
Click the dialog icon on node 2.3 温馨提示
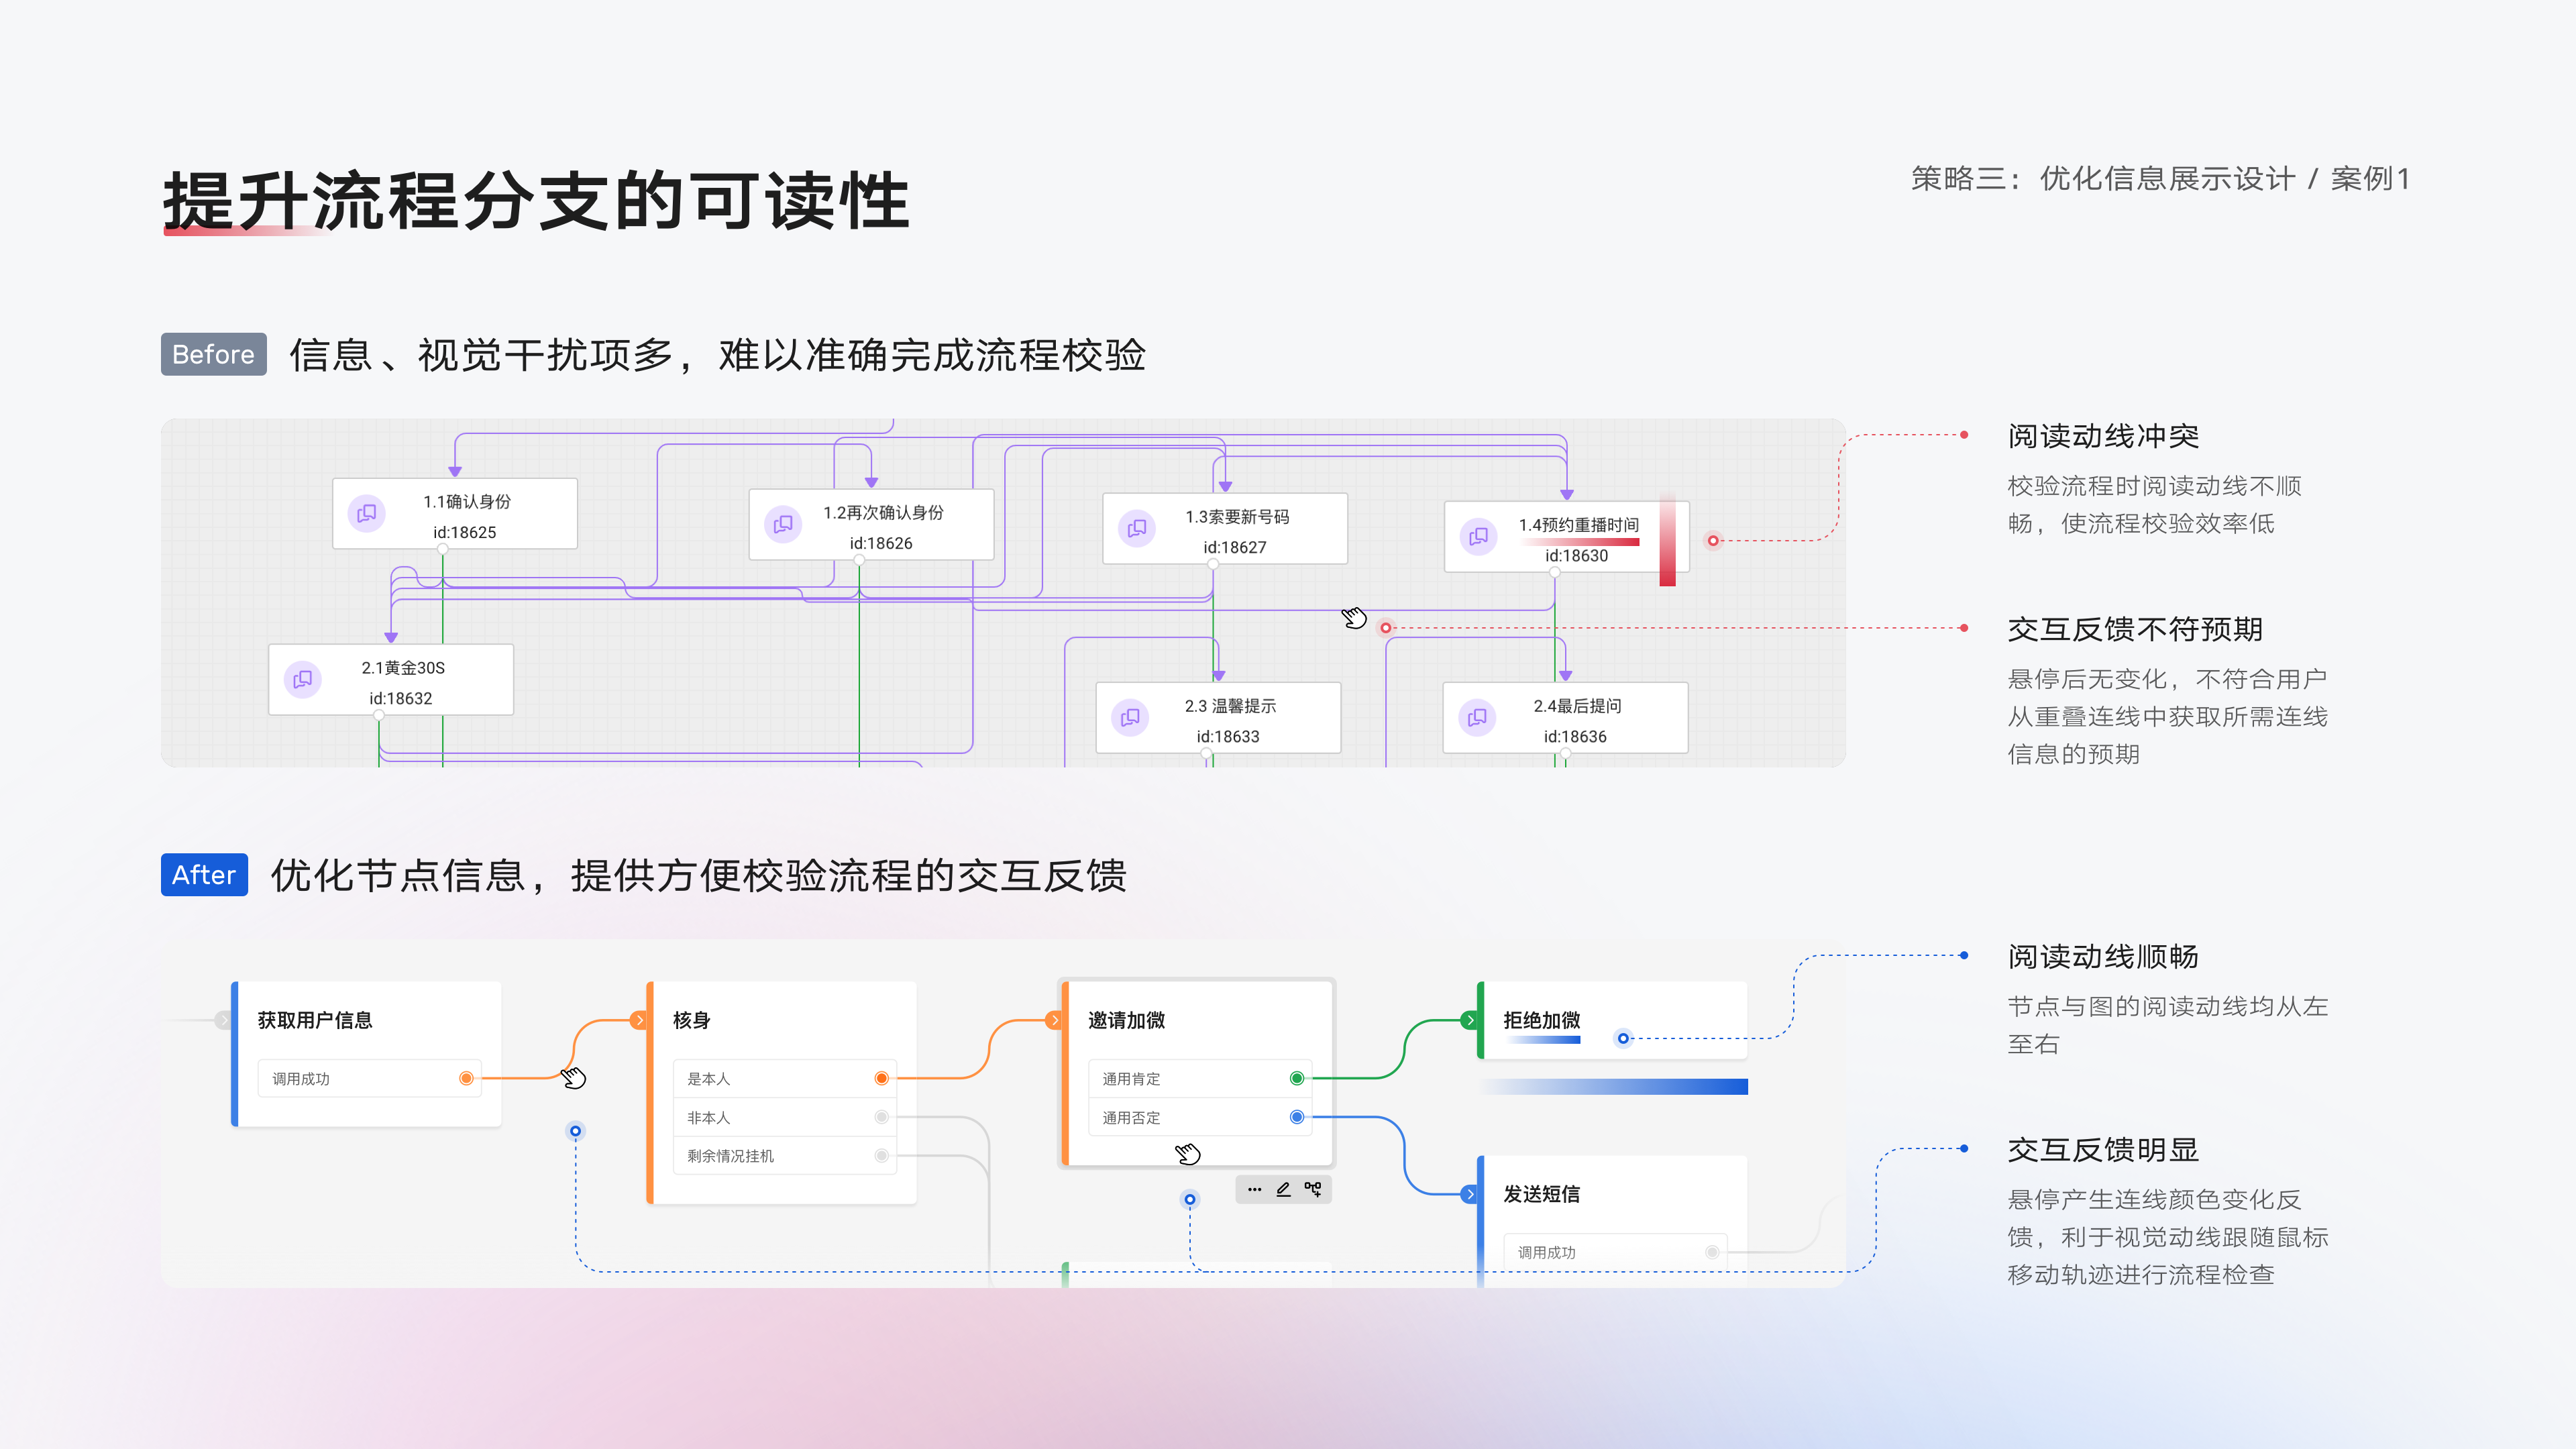(1130, 717)
